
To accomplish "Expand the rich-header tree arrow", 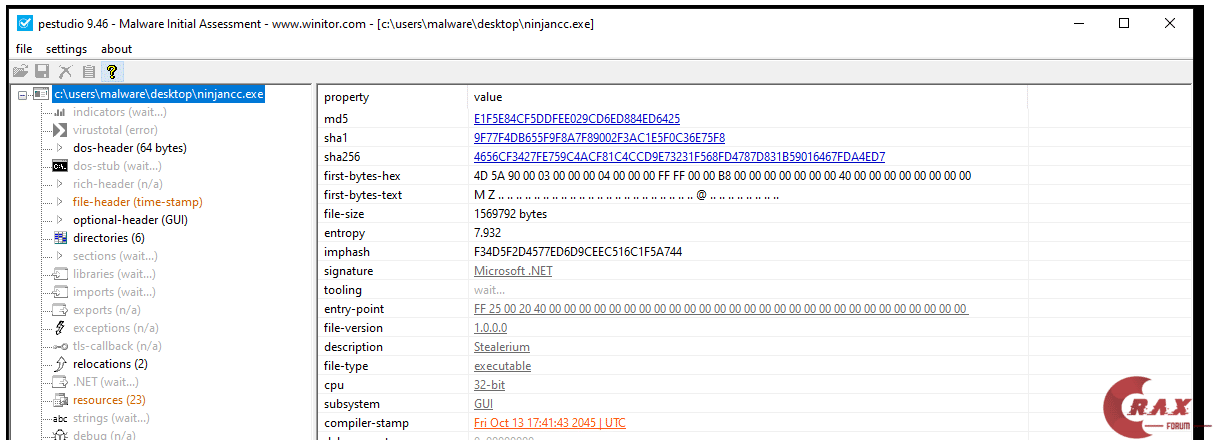I will coord(60,184).
